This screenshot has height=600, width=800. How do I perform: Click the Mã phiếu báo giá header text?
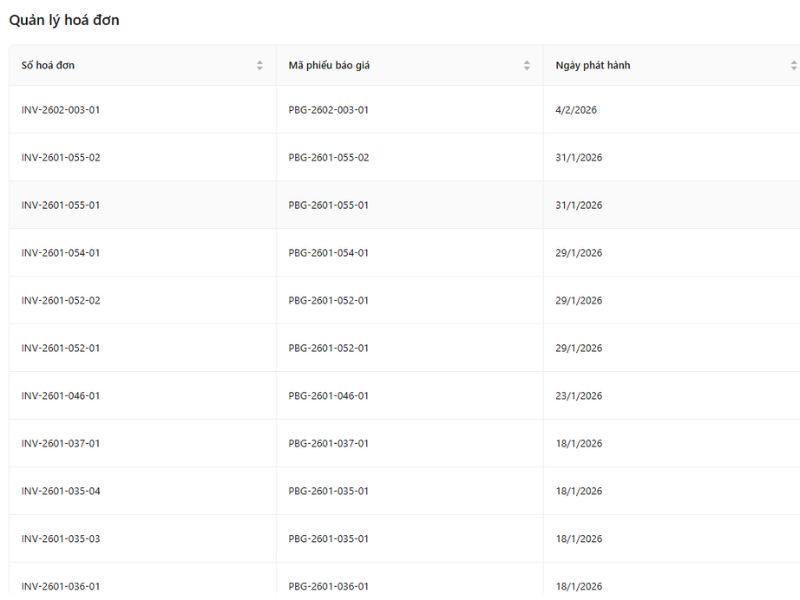(330, 66)
